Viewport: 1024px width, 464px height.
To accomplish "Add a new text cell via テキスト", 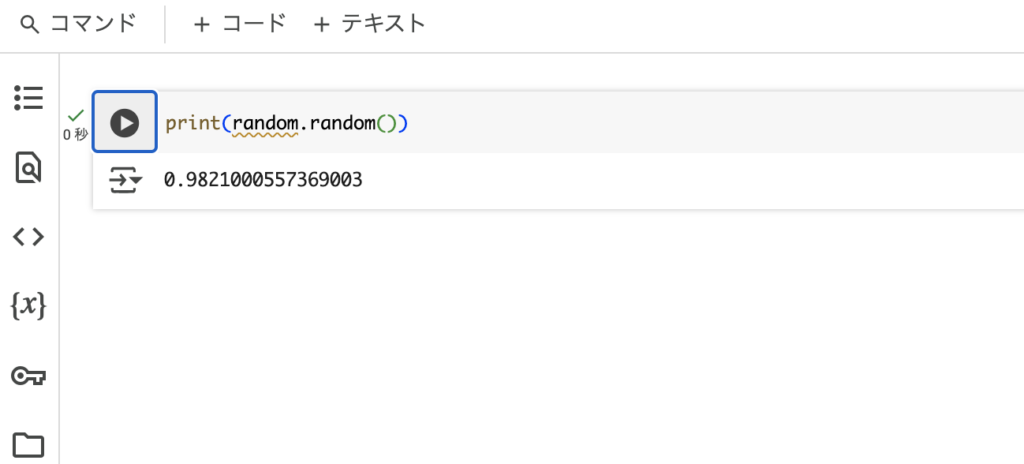I will pos(369,24).
